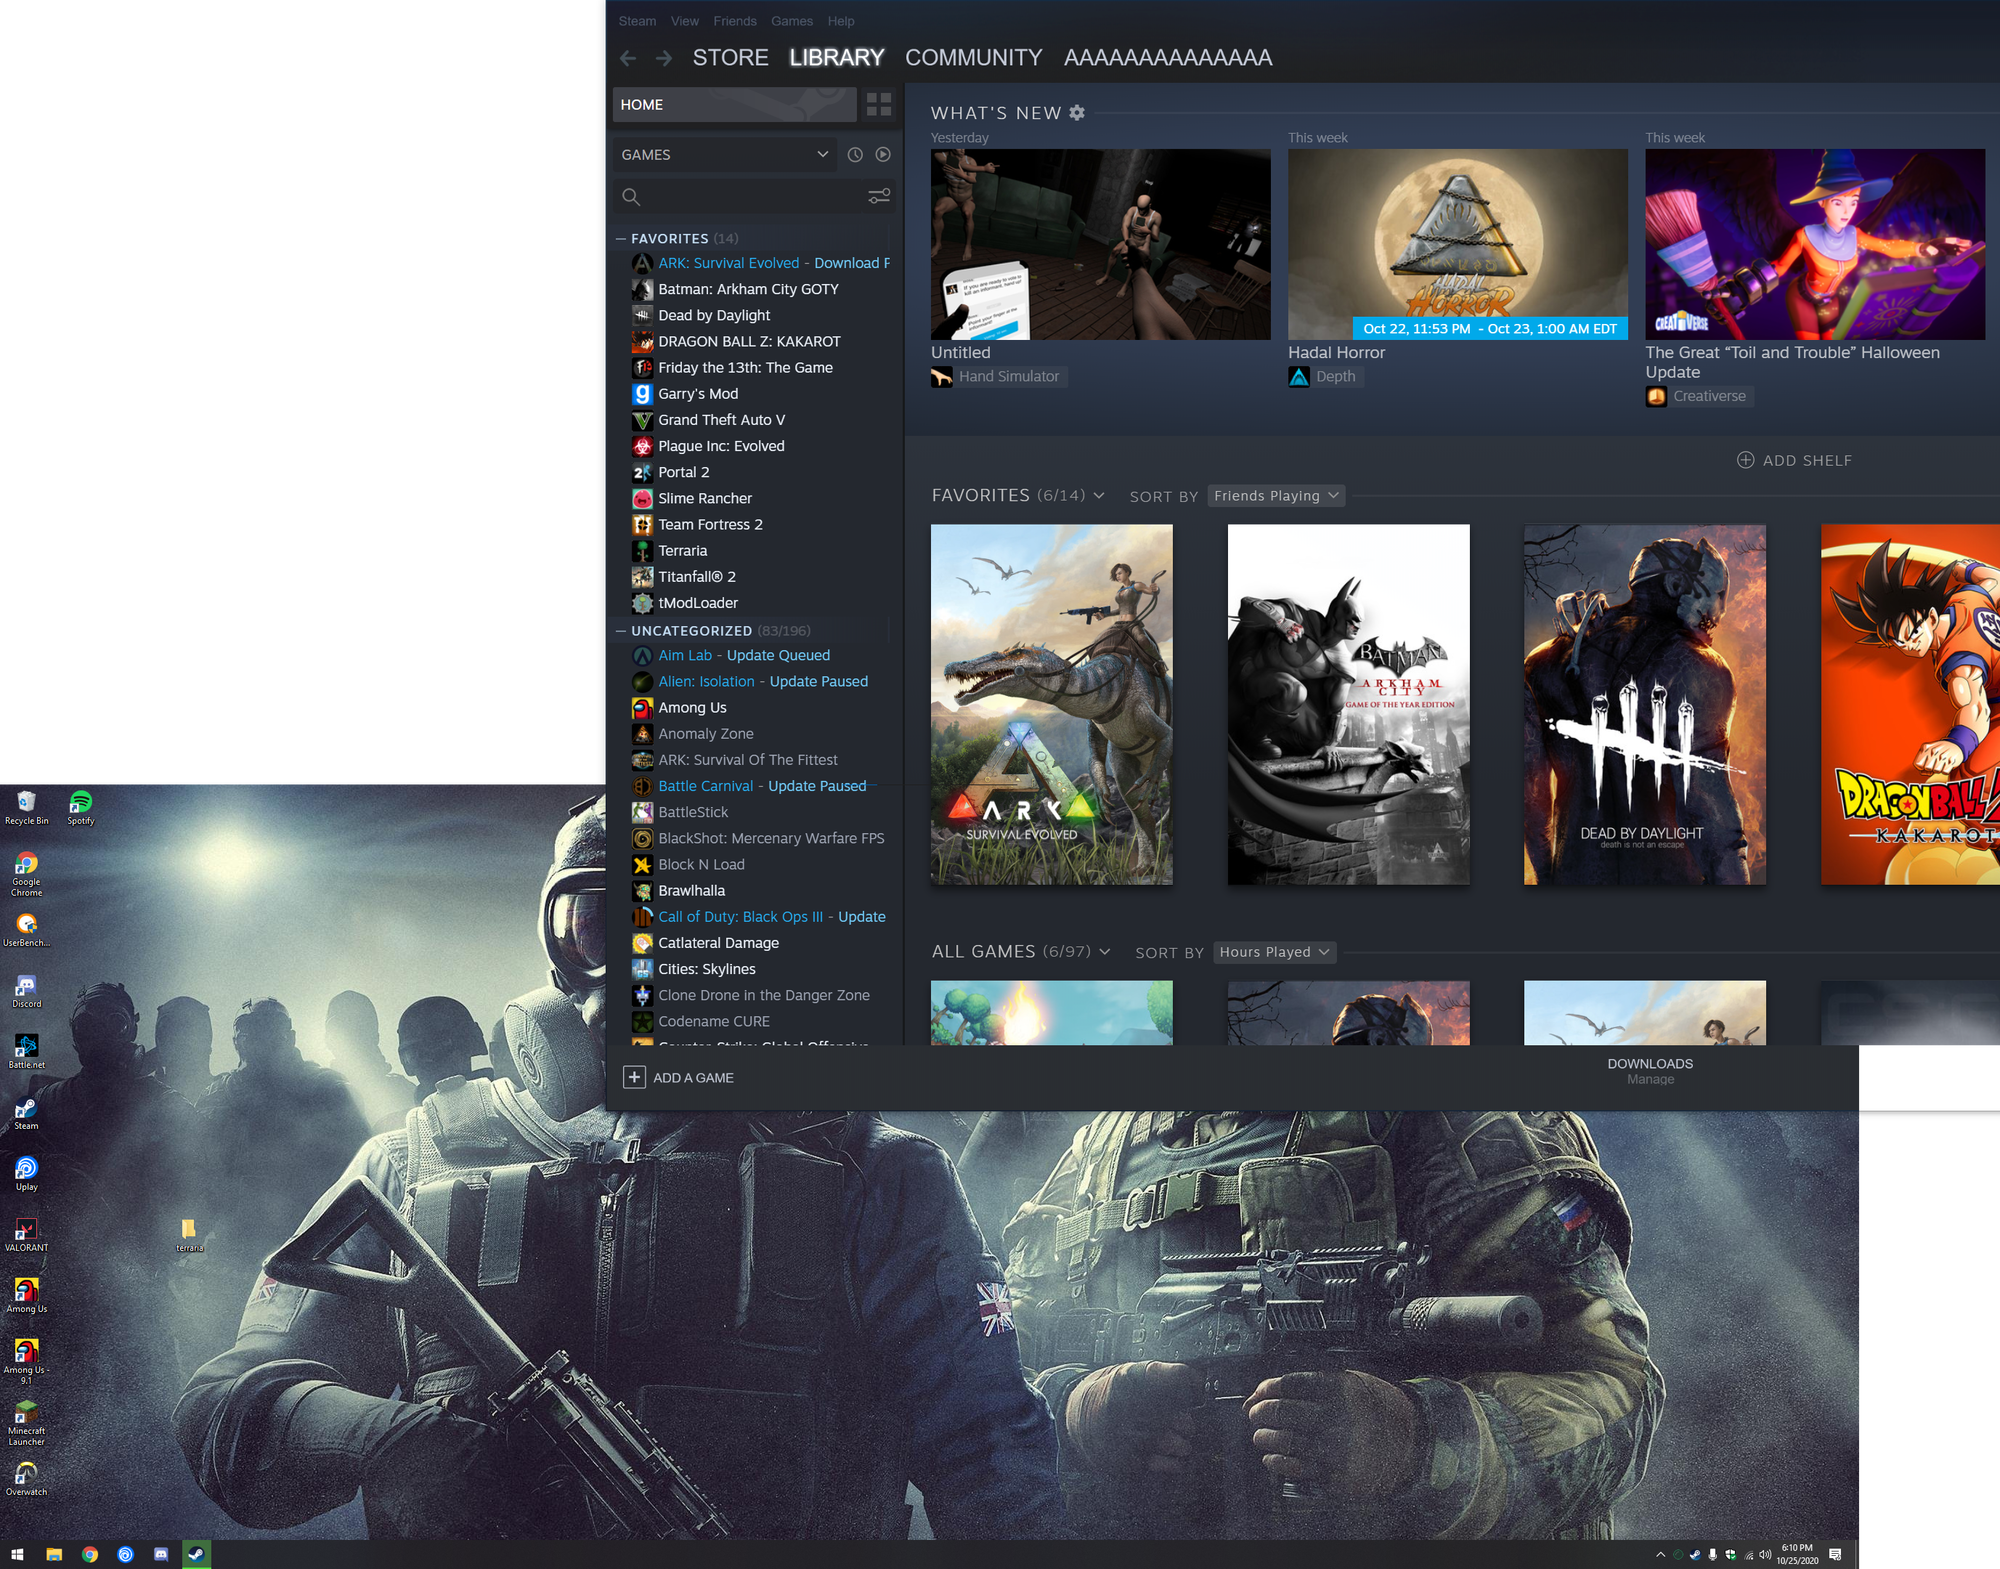Viewport: 2000px width, 1569px height.
Task: Select Among Us in Uncategorized list
Action: (x=692, y=707)
